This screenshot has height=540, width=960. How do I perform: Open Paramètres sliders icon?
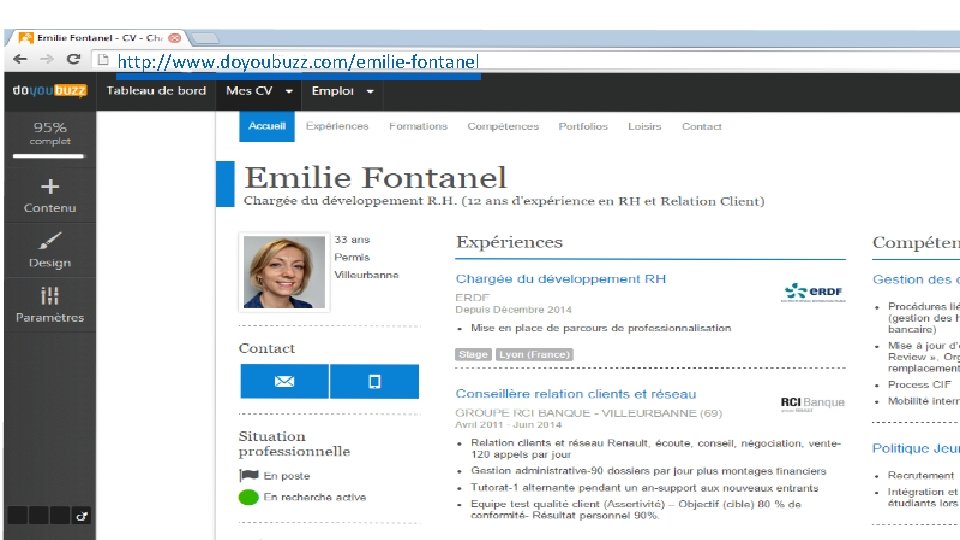[50, 296]
